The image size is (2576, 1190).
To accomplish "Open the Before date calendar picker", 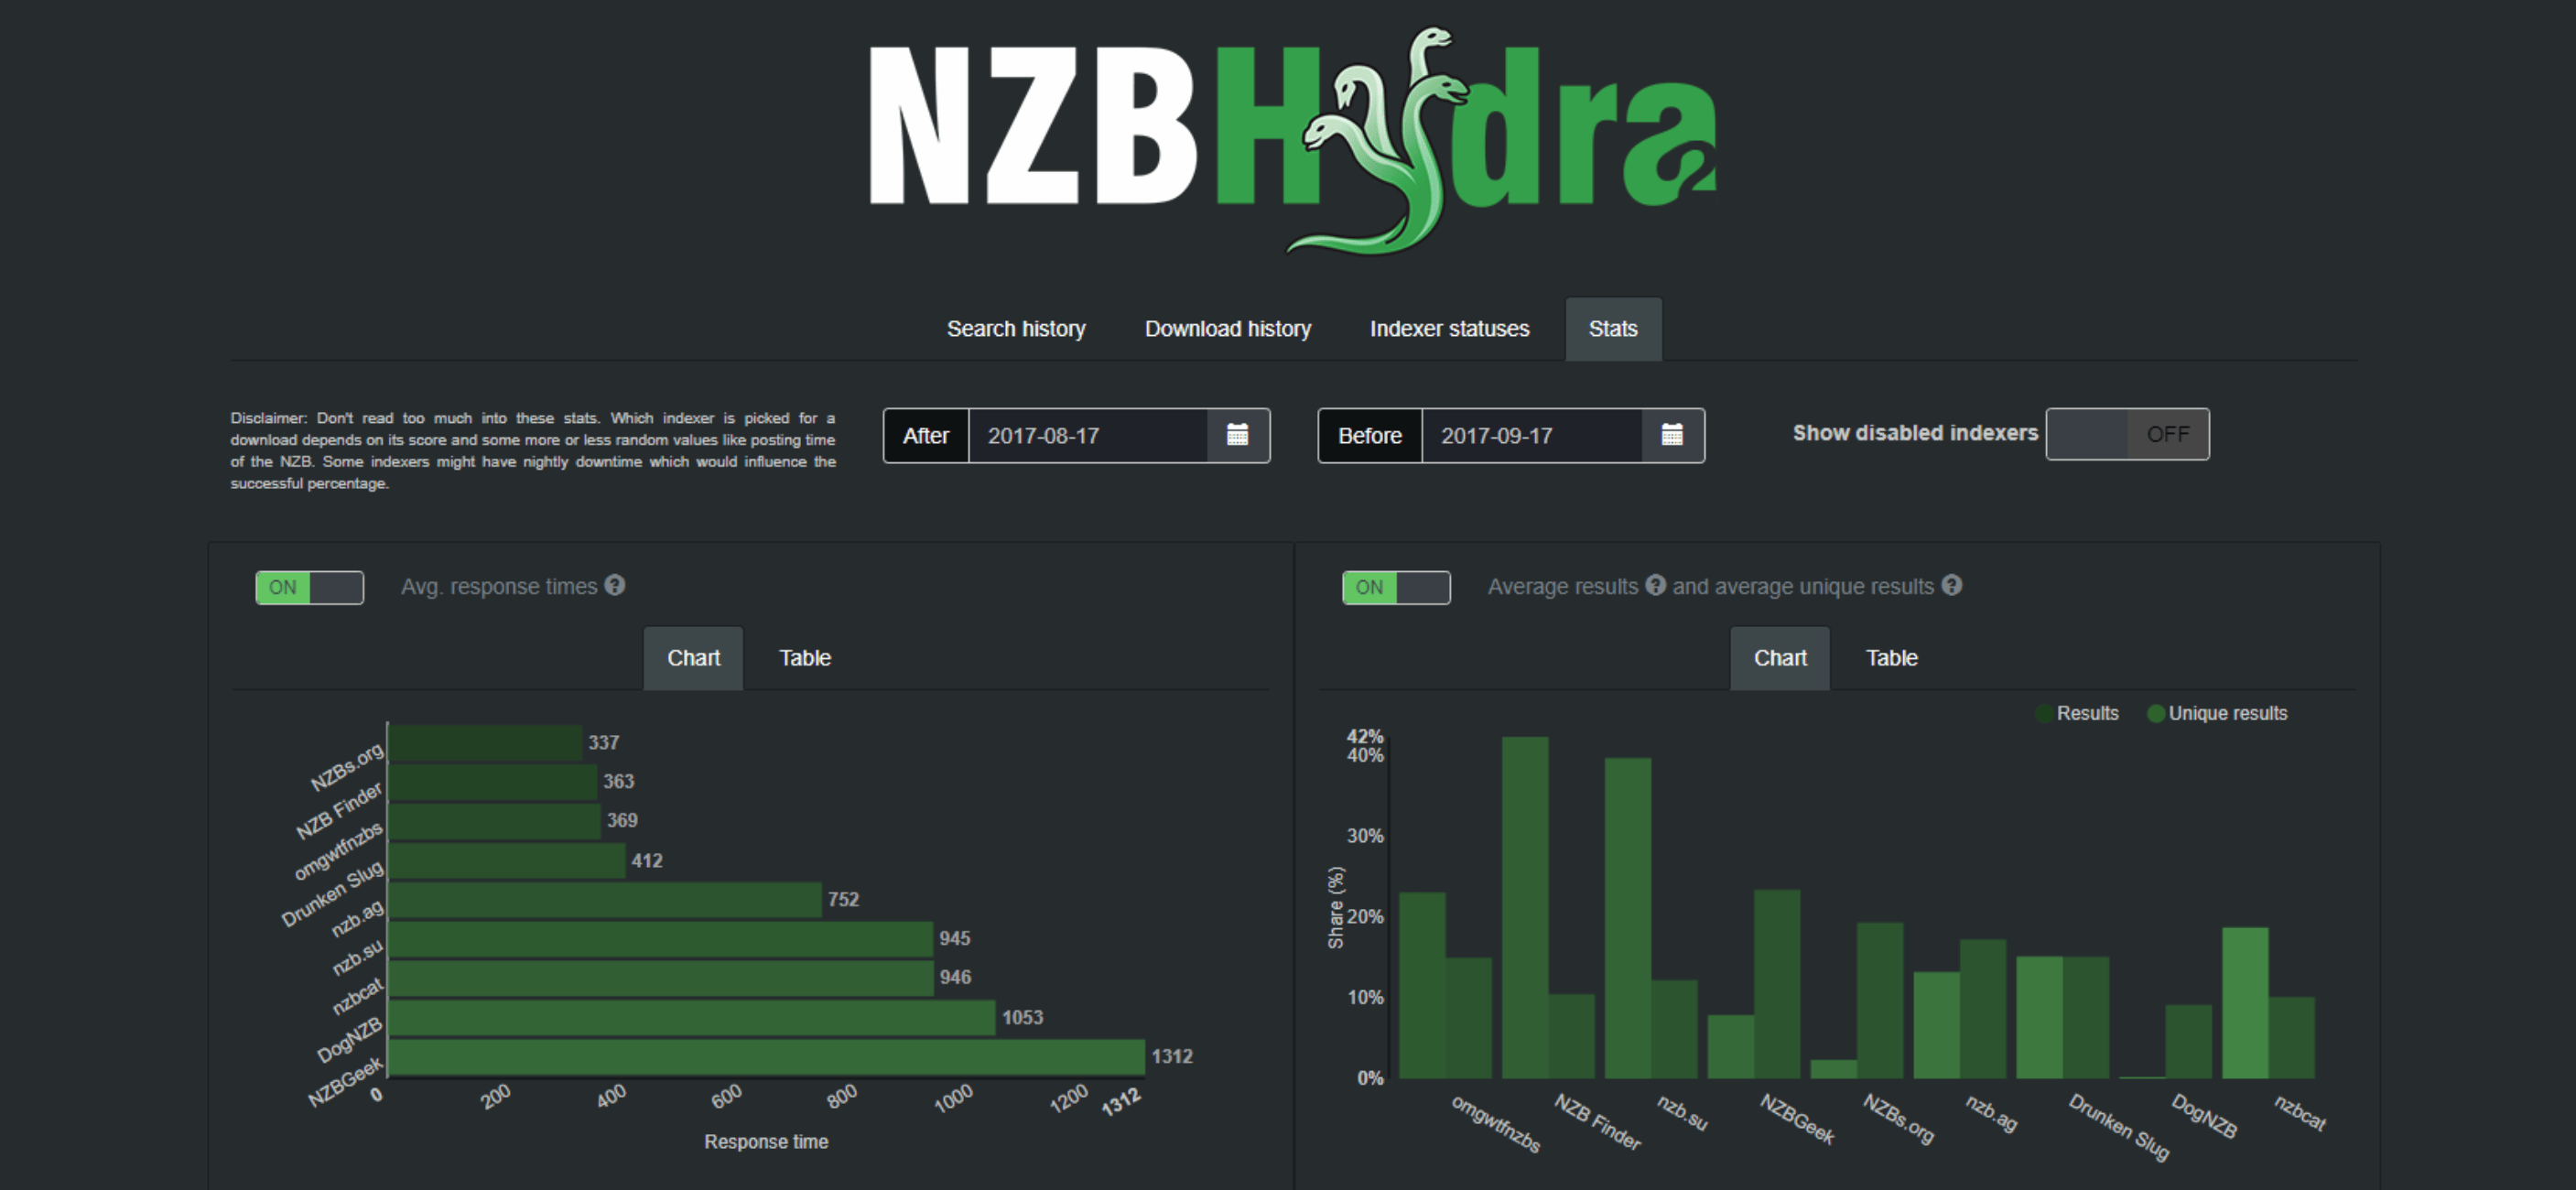I will (x=1673, y=435).
